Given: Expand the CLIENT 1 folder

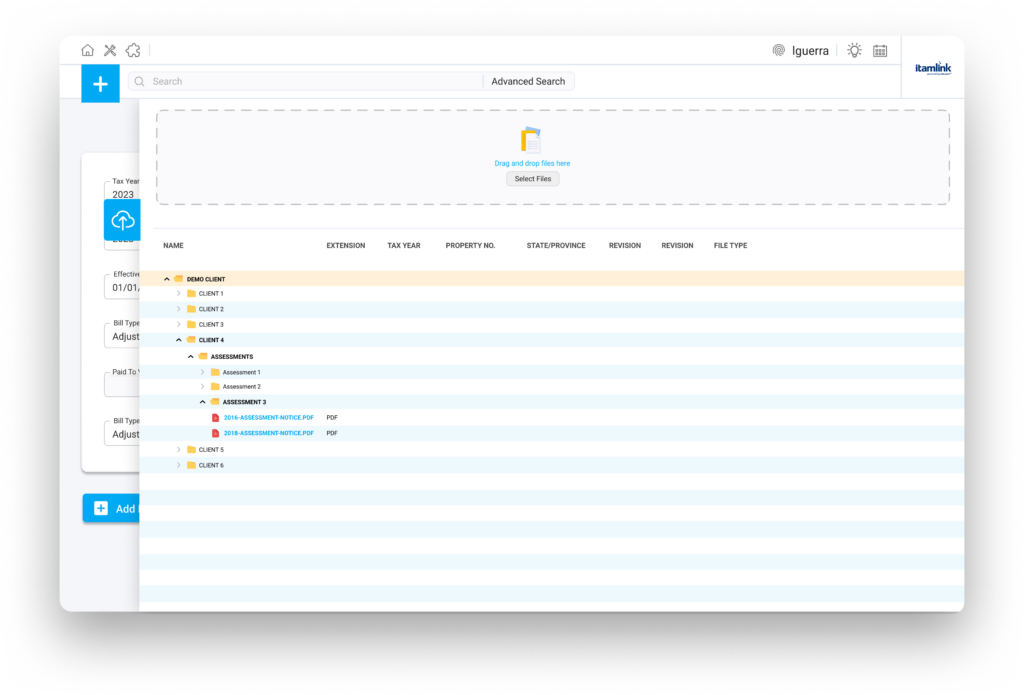Looking at the screenshot, I should [x=179, y=294].
